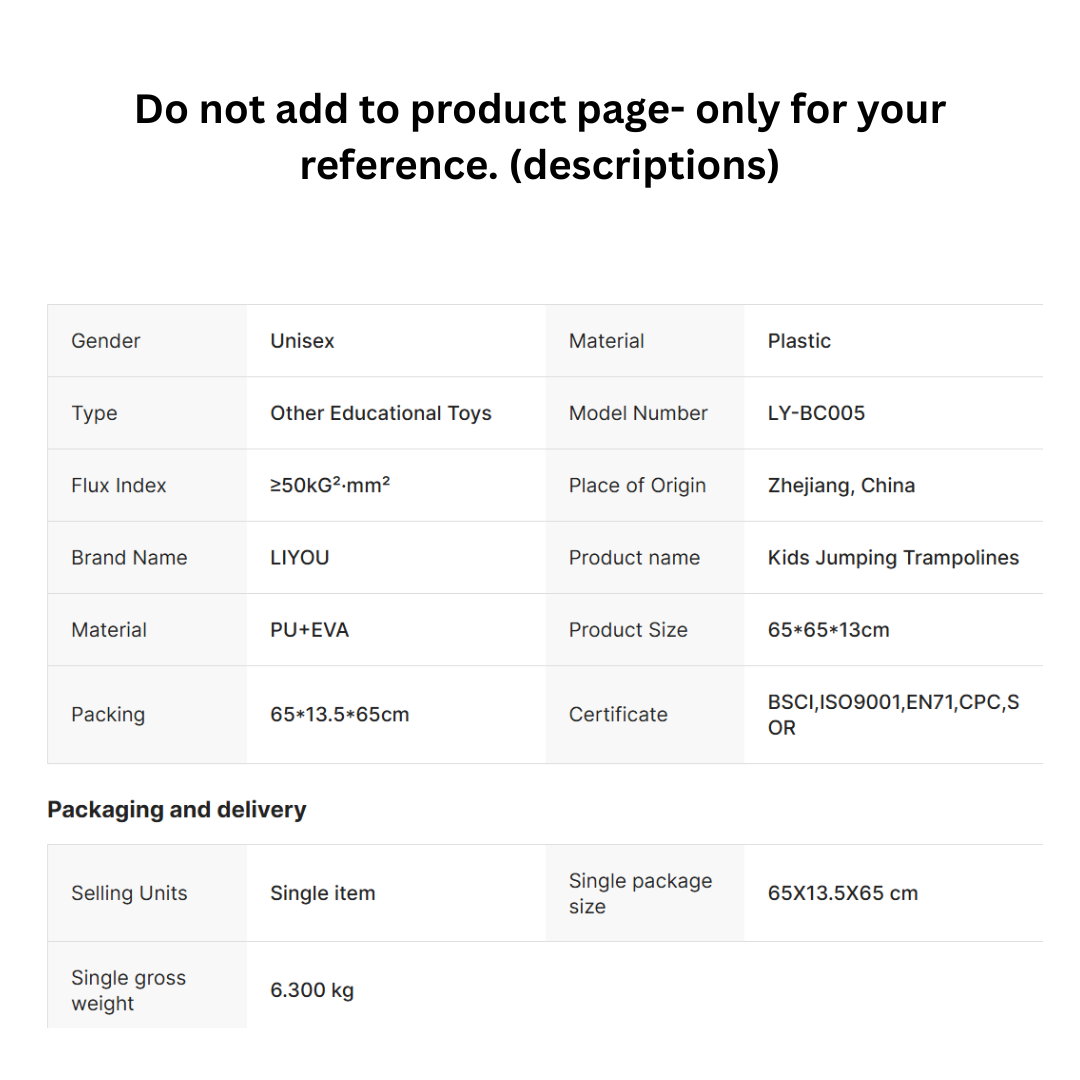
Task: Click the Unisex value
Action: pyautogui.click(x=302, y=341)
